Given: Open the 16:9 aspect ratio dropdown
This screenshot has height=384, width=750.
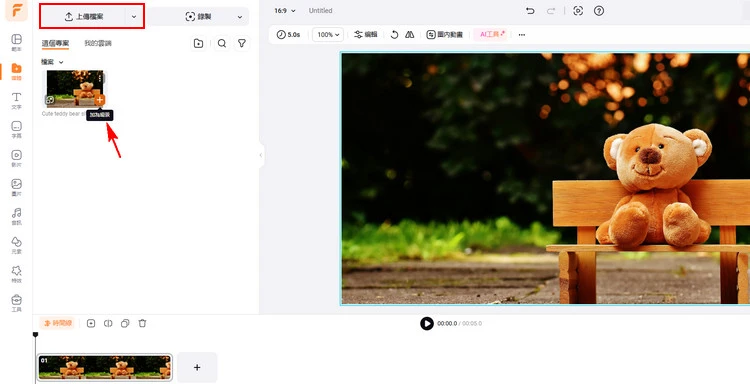Looking at the screenshot, I should [x=285, y=11].
